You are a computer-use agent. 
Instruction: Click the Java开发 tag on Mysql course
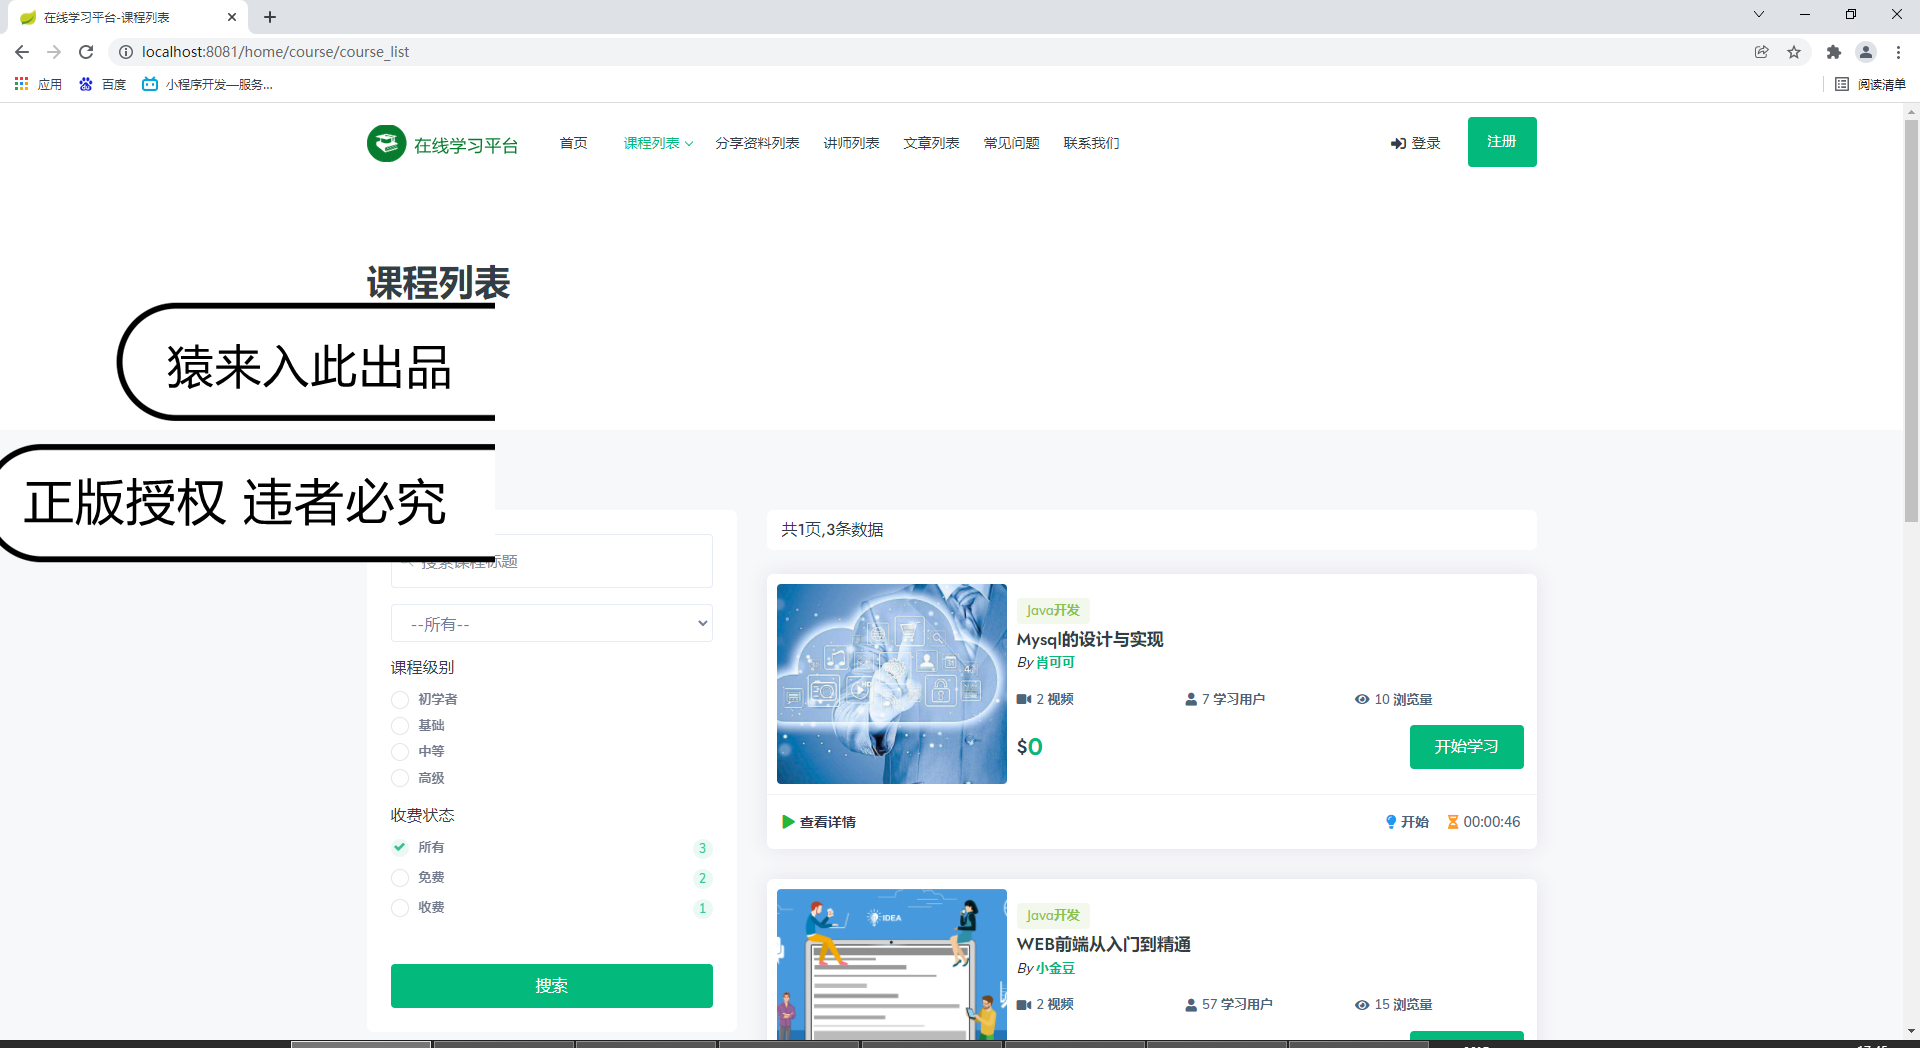click(x=1053, y=610)
